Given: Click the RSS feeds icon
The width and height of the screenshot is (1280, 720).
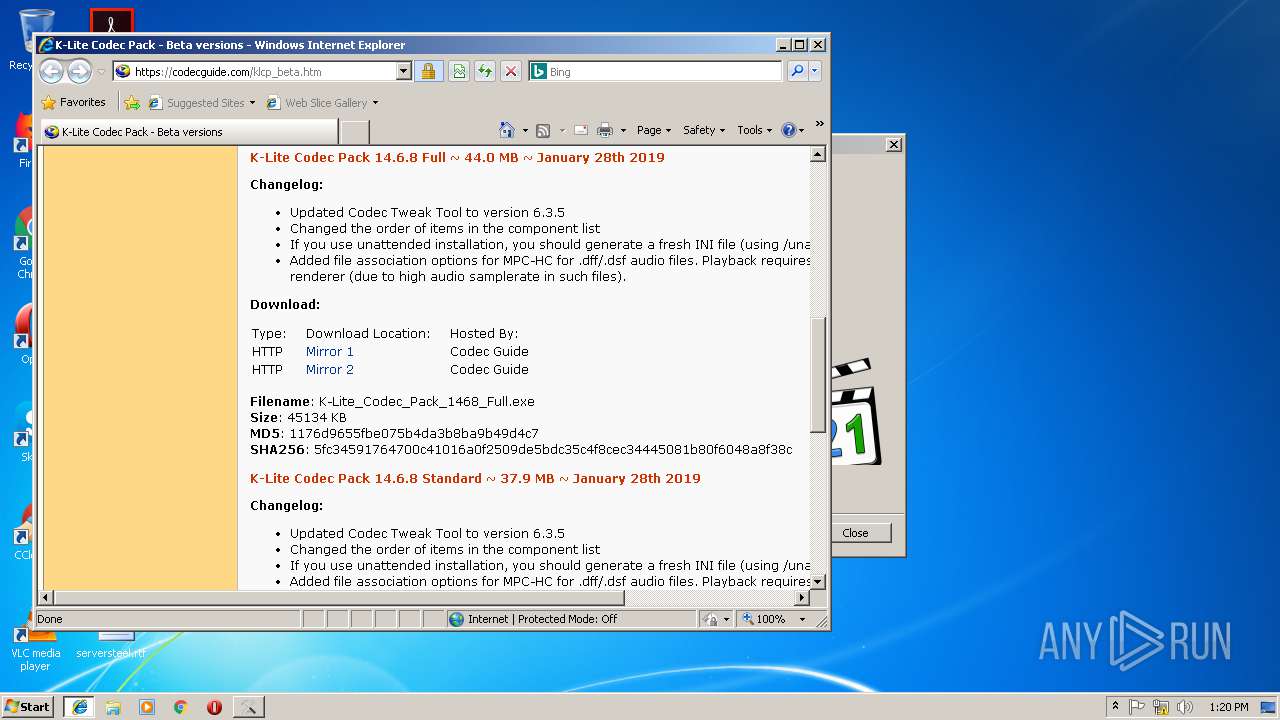Looking at the screenshot, I should pos(543,130).
